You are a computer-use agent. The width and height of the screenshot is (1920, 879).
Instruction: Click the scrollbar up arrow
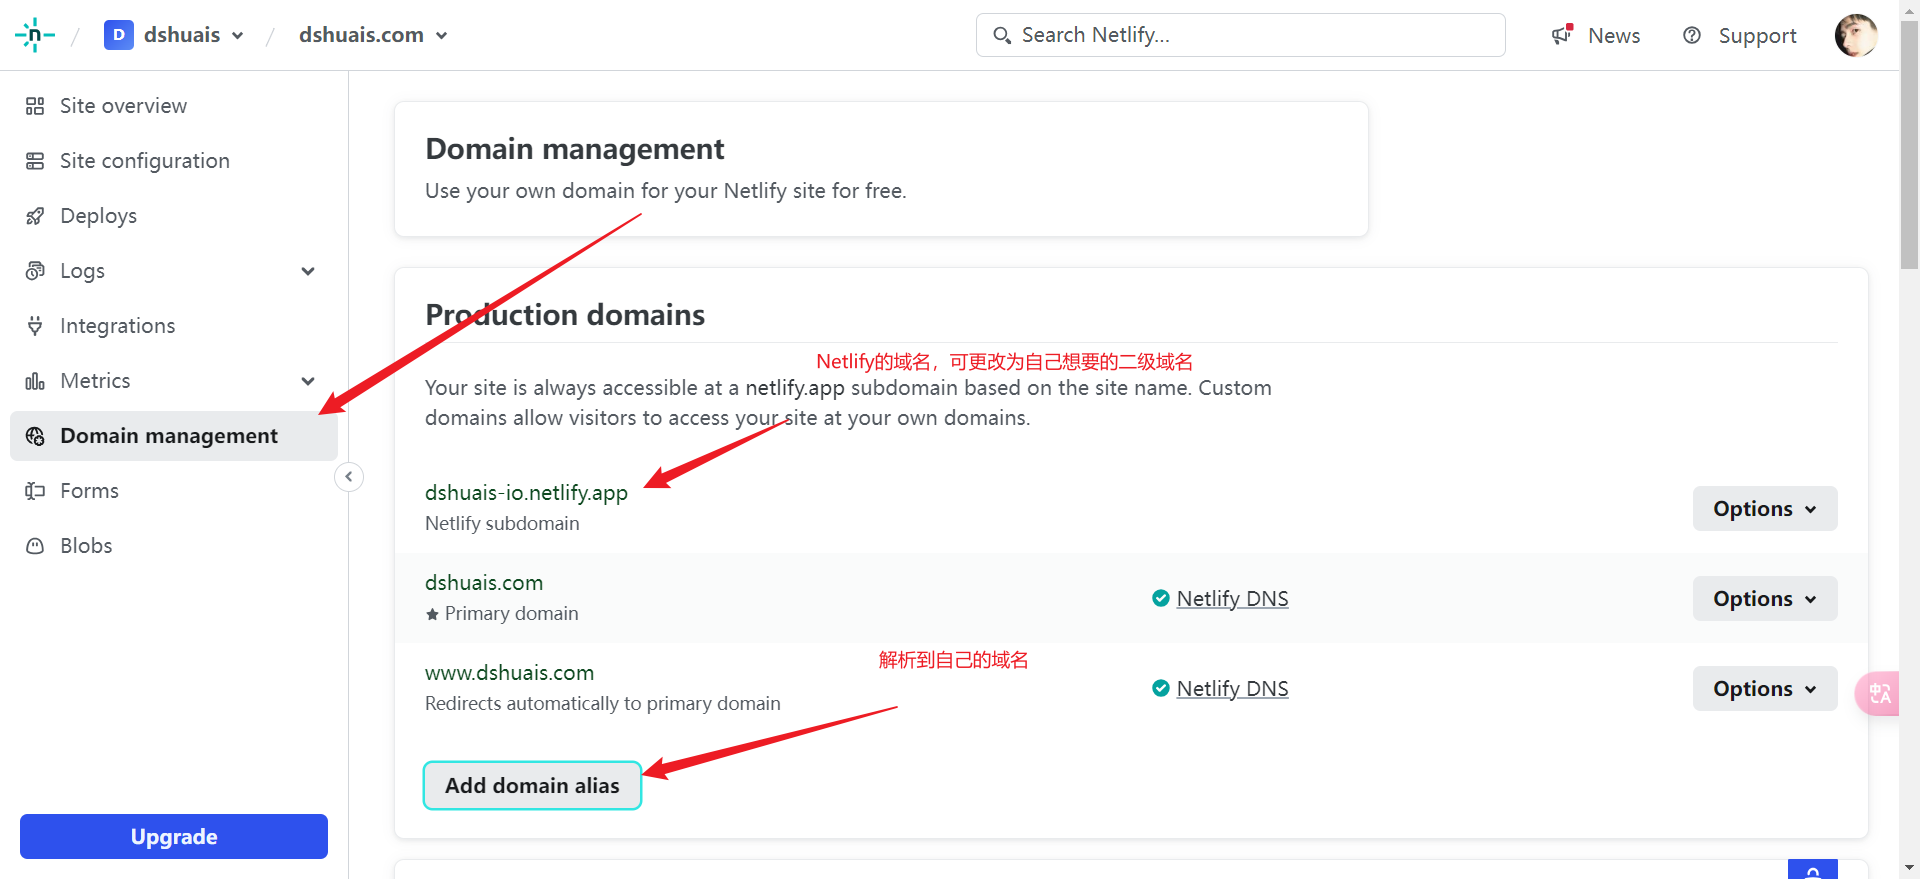pyautogui.click(x=1909, y=9)
